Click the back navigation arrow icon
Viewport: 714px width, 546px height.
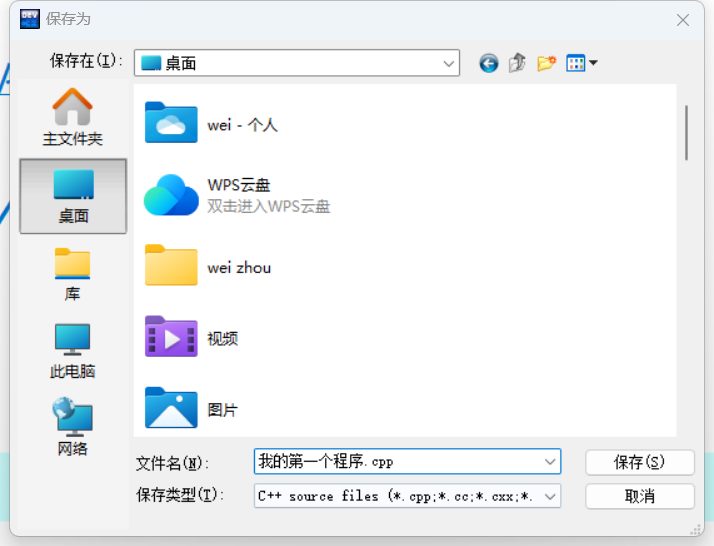[488, 63]
